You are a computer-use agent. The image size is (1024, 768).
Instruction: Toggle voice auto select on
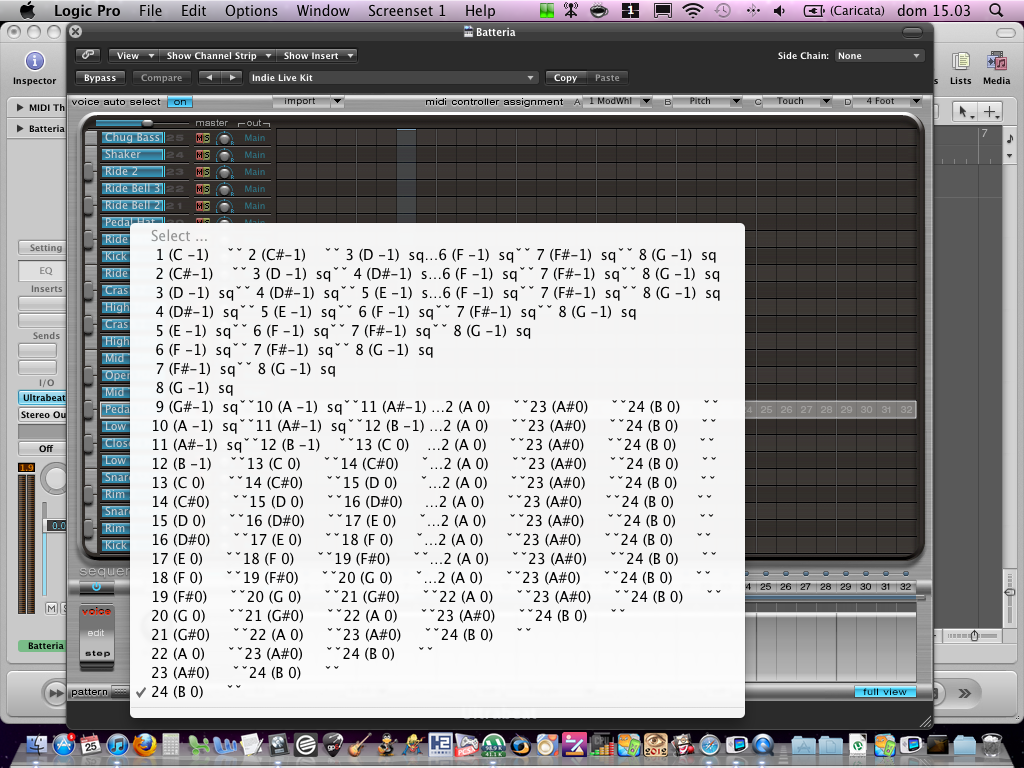180,102
